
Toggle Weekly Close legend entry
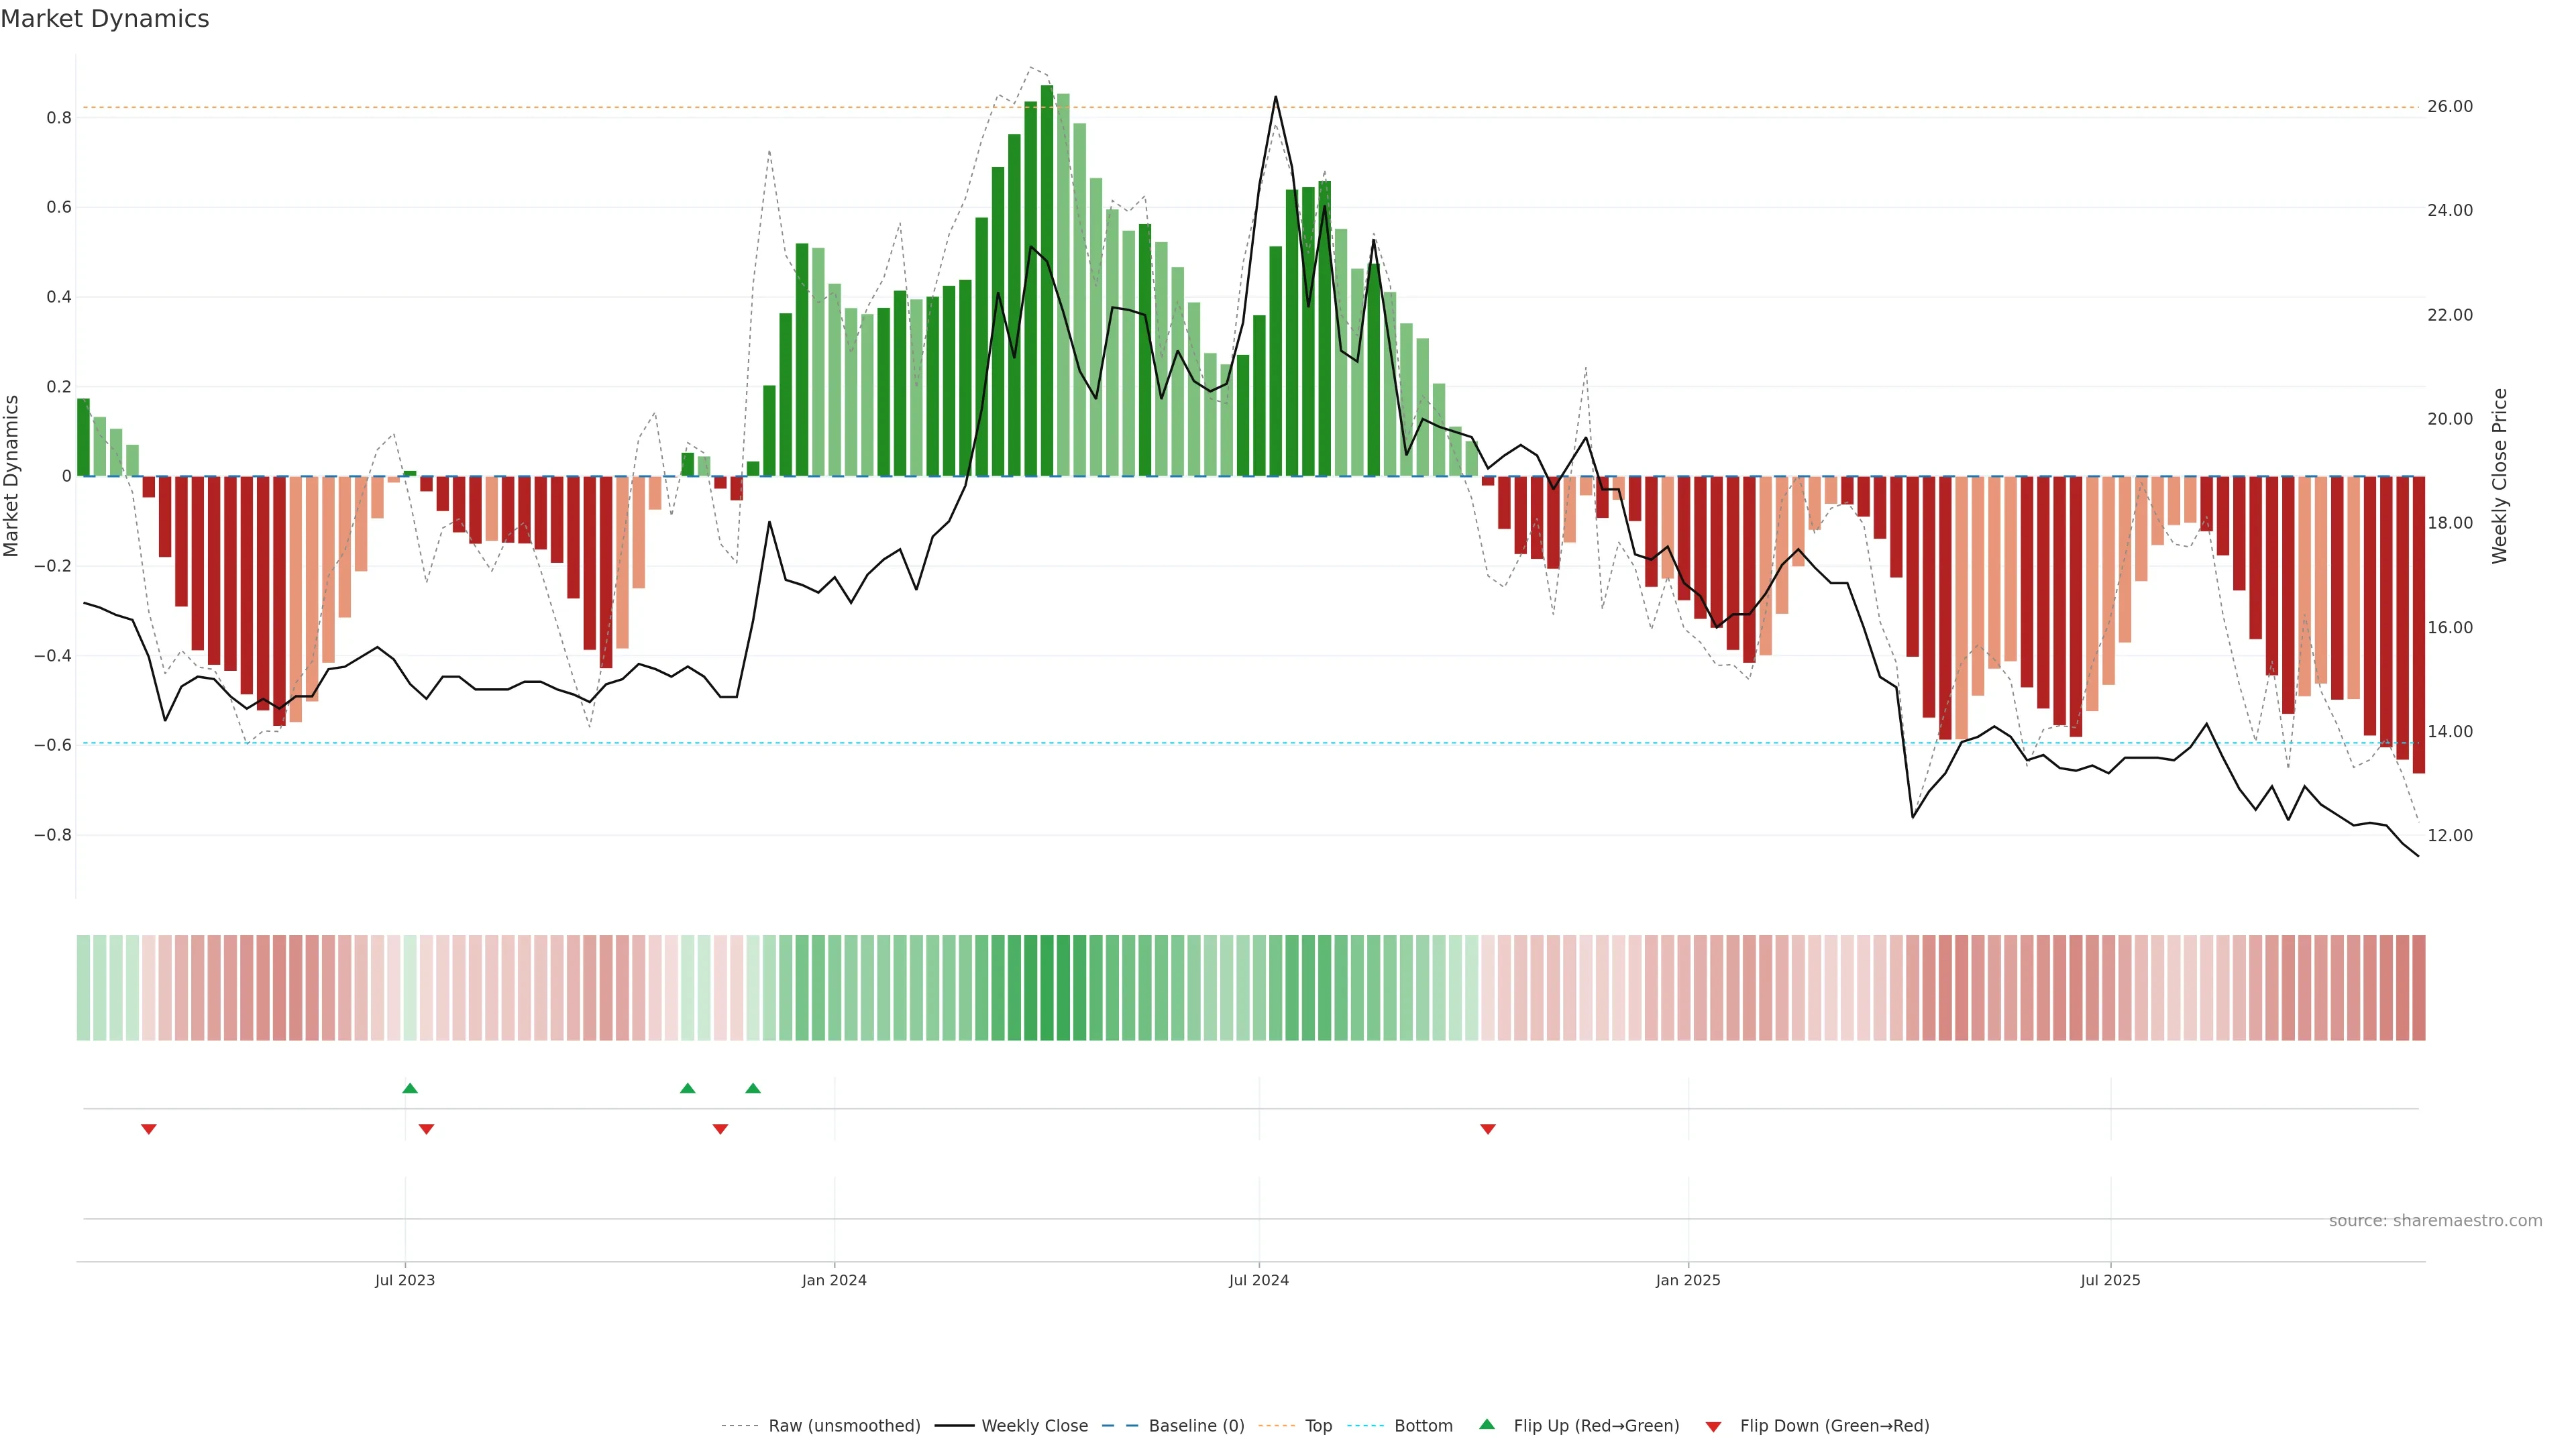pyautogui.click(x=1034, y=1426)
